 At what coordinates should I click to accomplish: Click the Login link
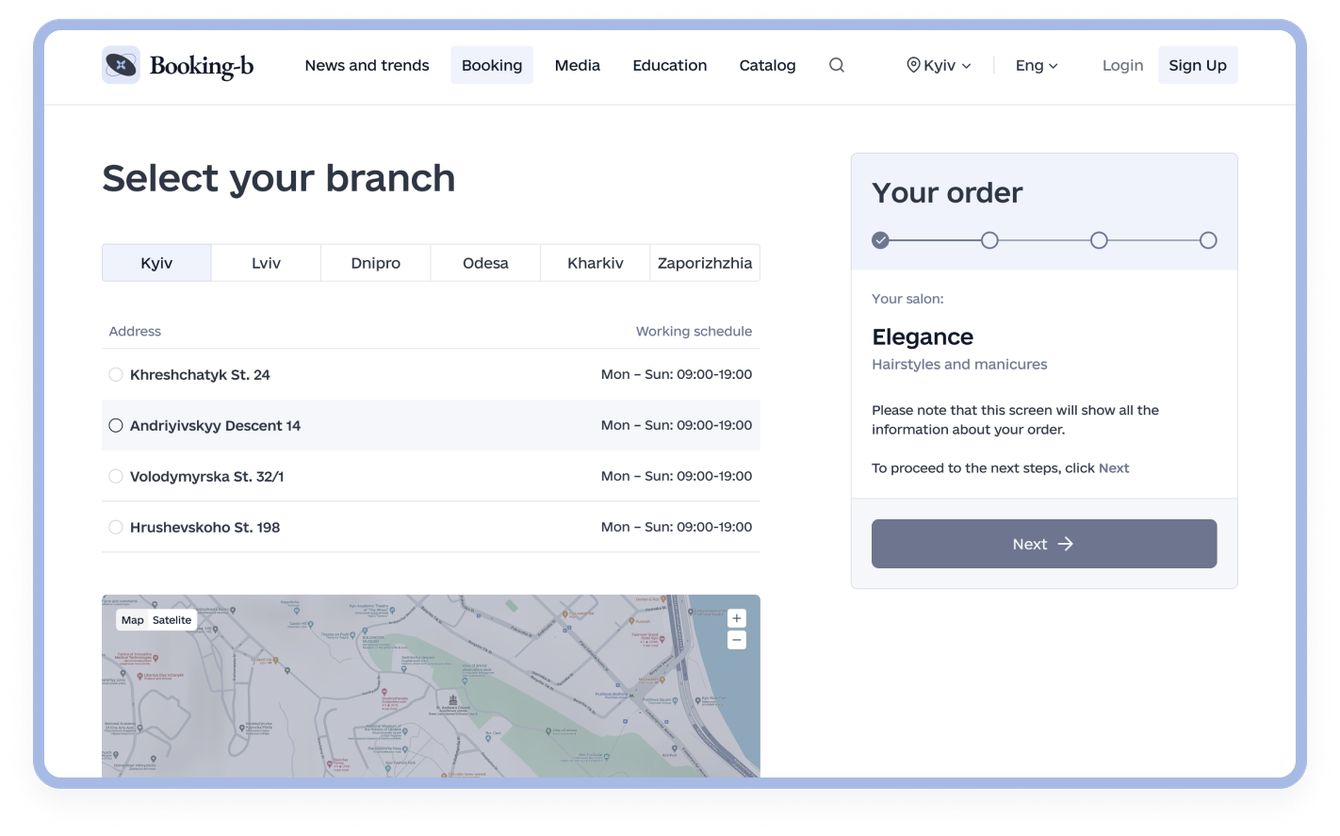tap(1122, 65)
